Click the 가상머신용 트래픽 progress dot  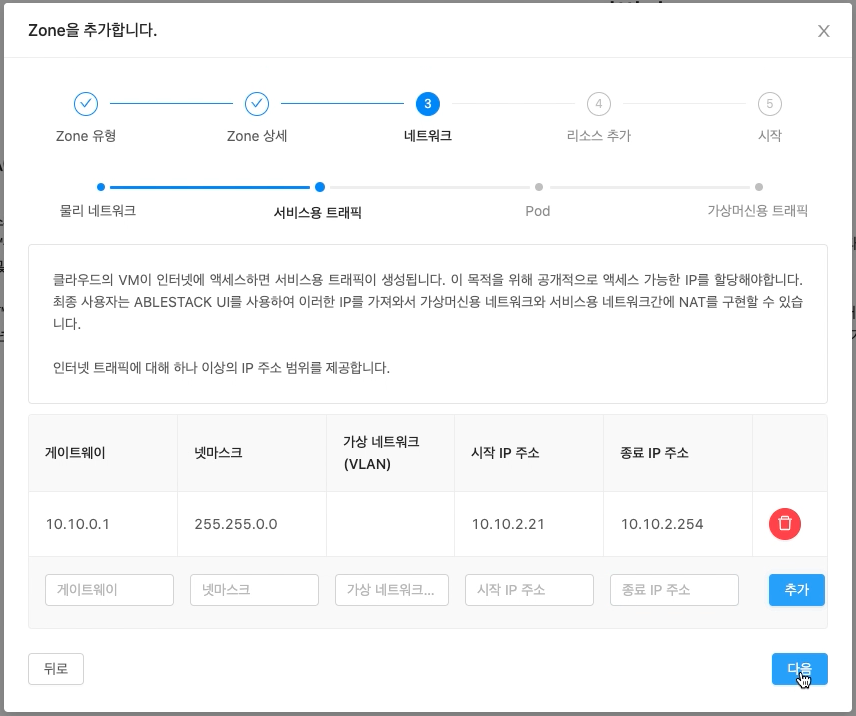pos(758,186)
